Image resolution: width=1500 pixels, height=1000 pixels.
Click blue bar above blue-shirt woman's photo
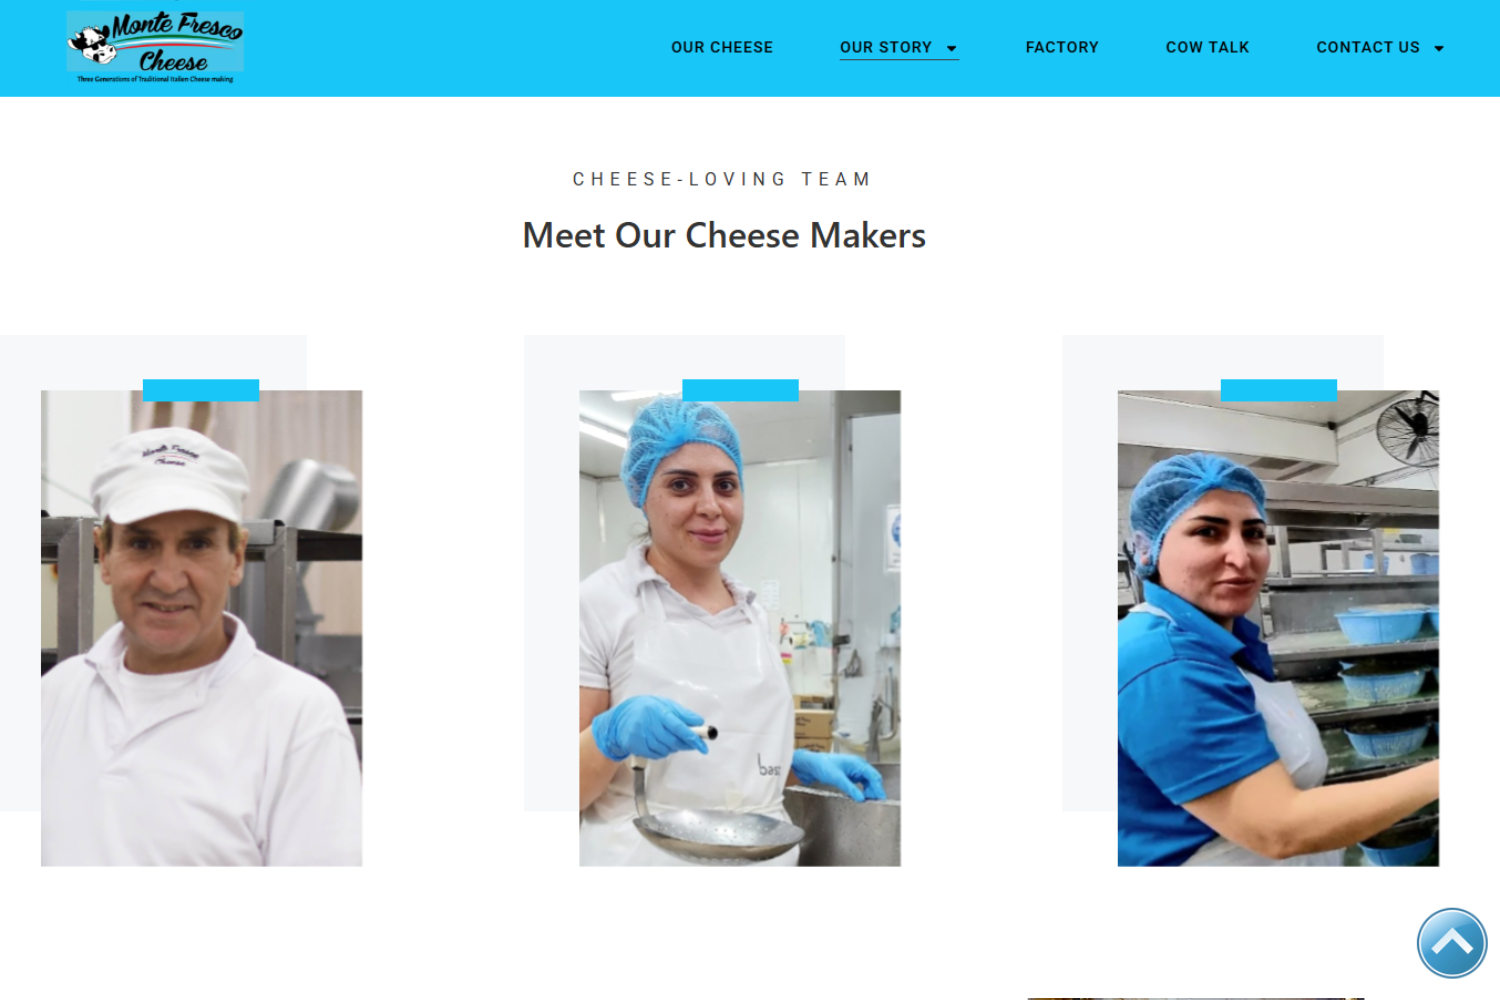1279,390
